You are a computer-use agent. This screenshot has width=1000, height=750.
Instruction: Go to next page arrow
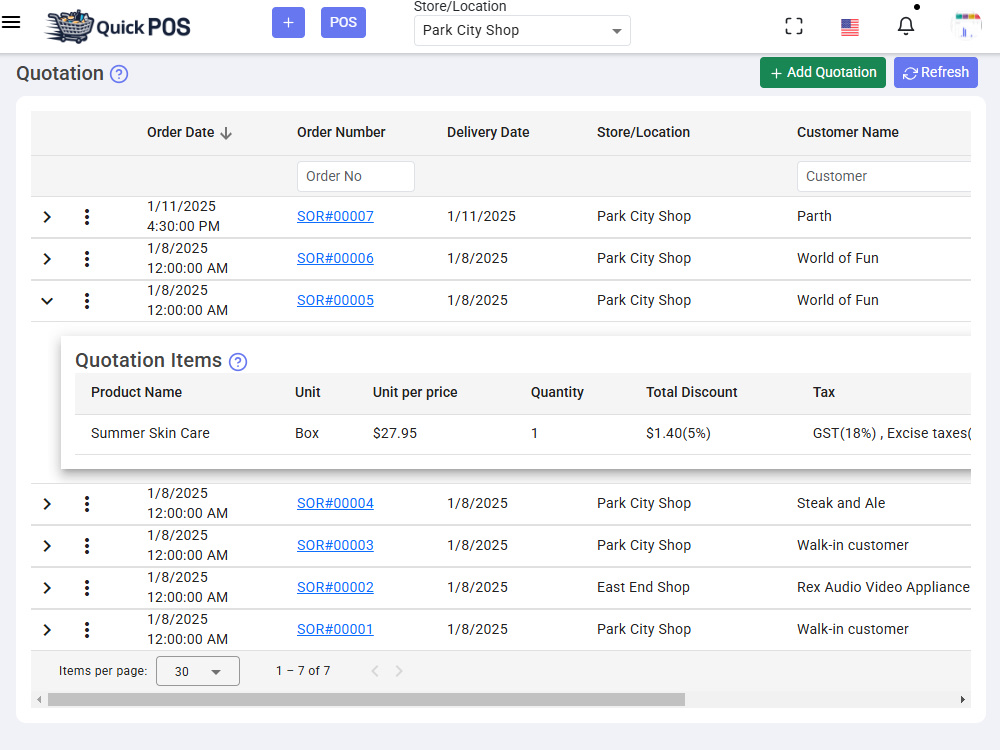(399, 671)
